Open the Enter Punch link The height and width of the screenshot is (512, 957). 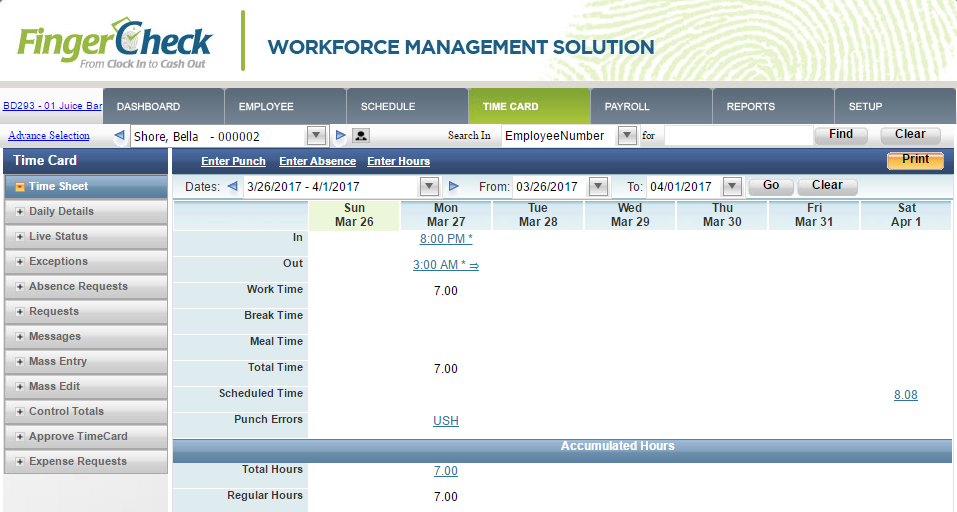point(233,162)
